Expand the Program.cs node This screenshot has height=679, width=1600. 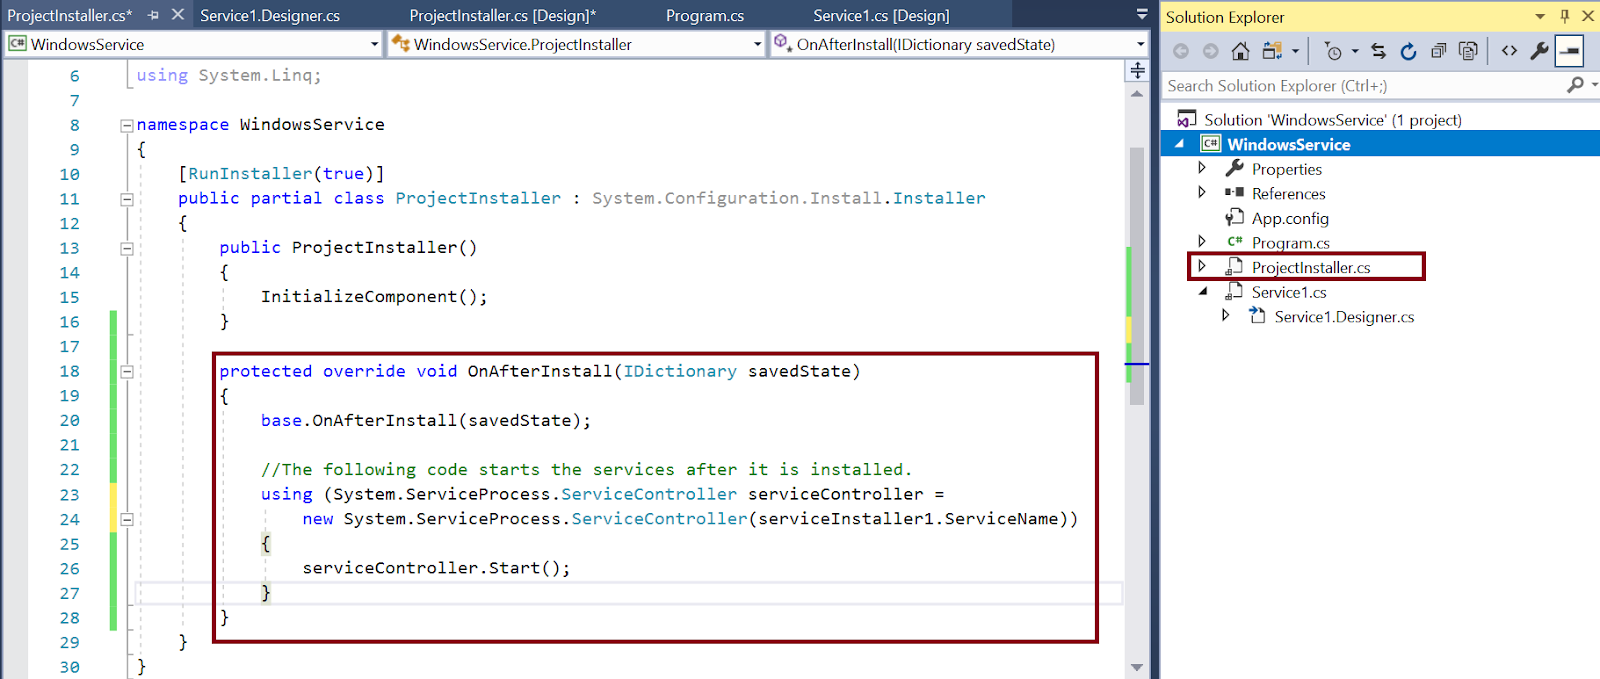[x=1202, y=241]
